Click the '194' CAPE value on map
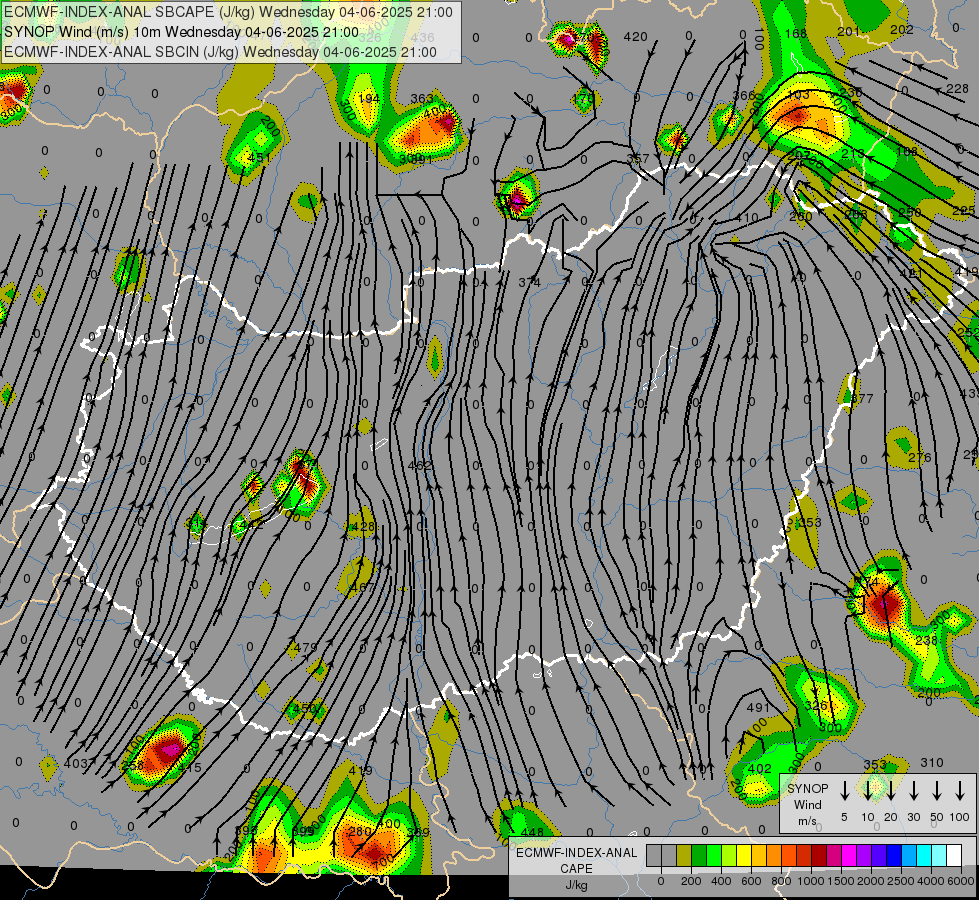Screen dimensions: 979x900 (x=368, y=99)
